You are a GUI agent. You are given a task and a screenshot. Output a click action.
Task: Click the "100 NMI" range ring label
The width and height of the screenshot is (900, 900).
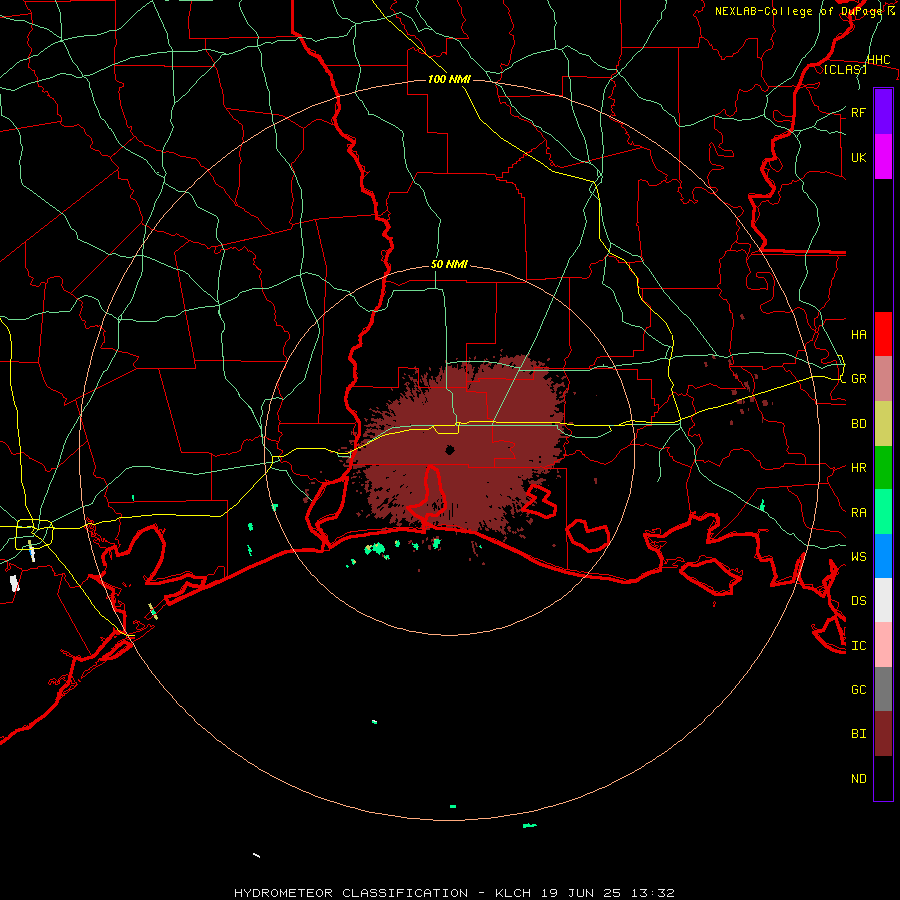pyautogui.click(x=449, y=79)
